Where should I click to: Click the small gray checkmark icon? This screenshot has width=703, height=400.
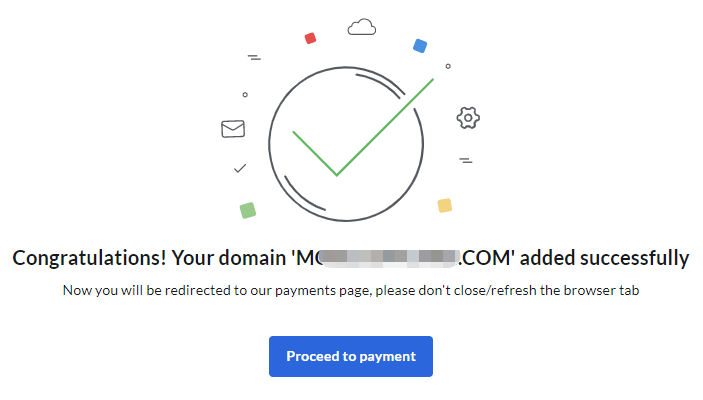240,168
